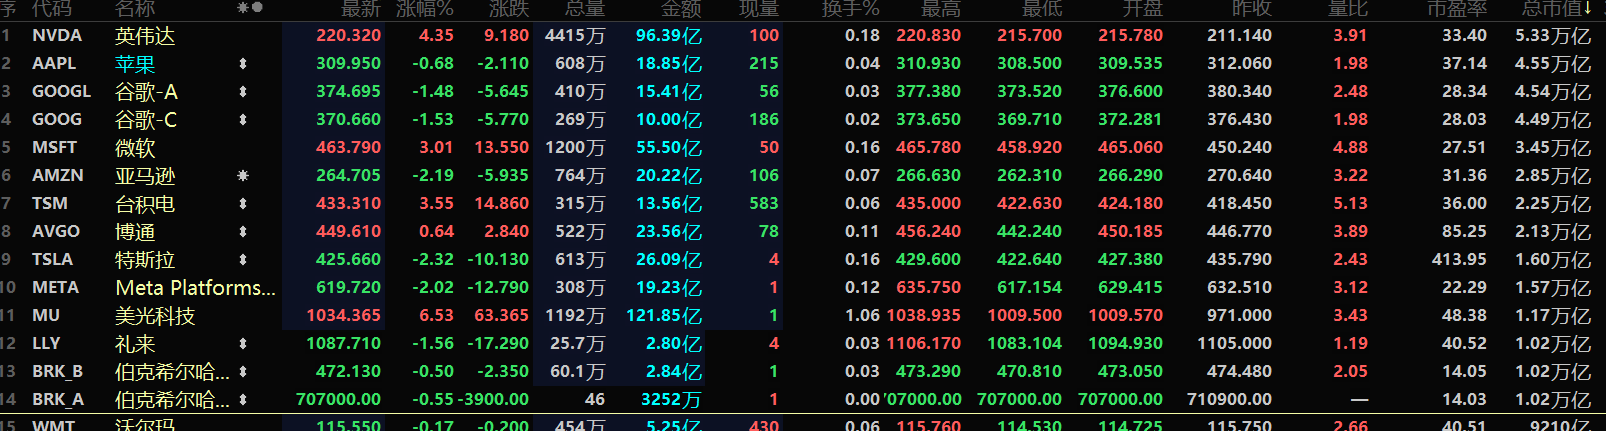Click MSFT latest price 463.790
This screenshot has height=431, width=1606.
pos(349,148)
